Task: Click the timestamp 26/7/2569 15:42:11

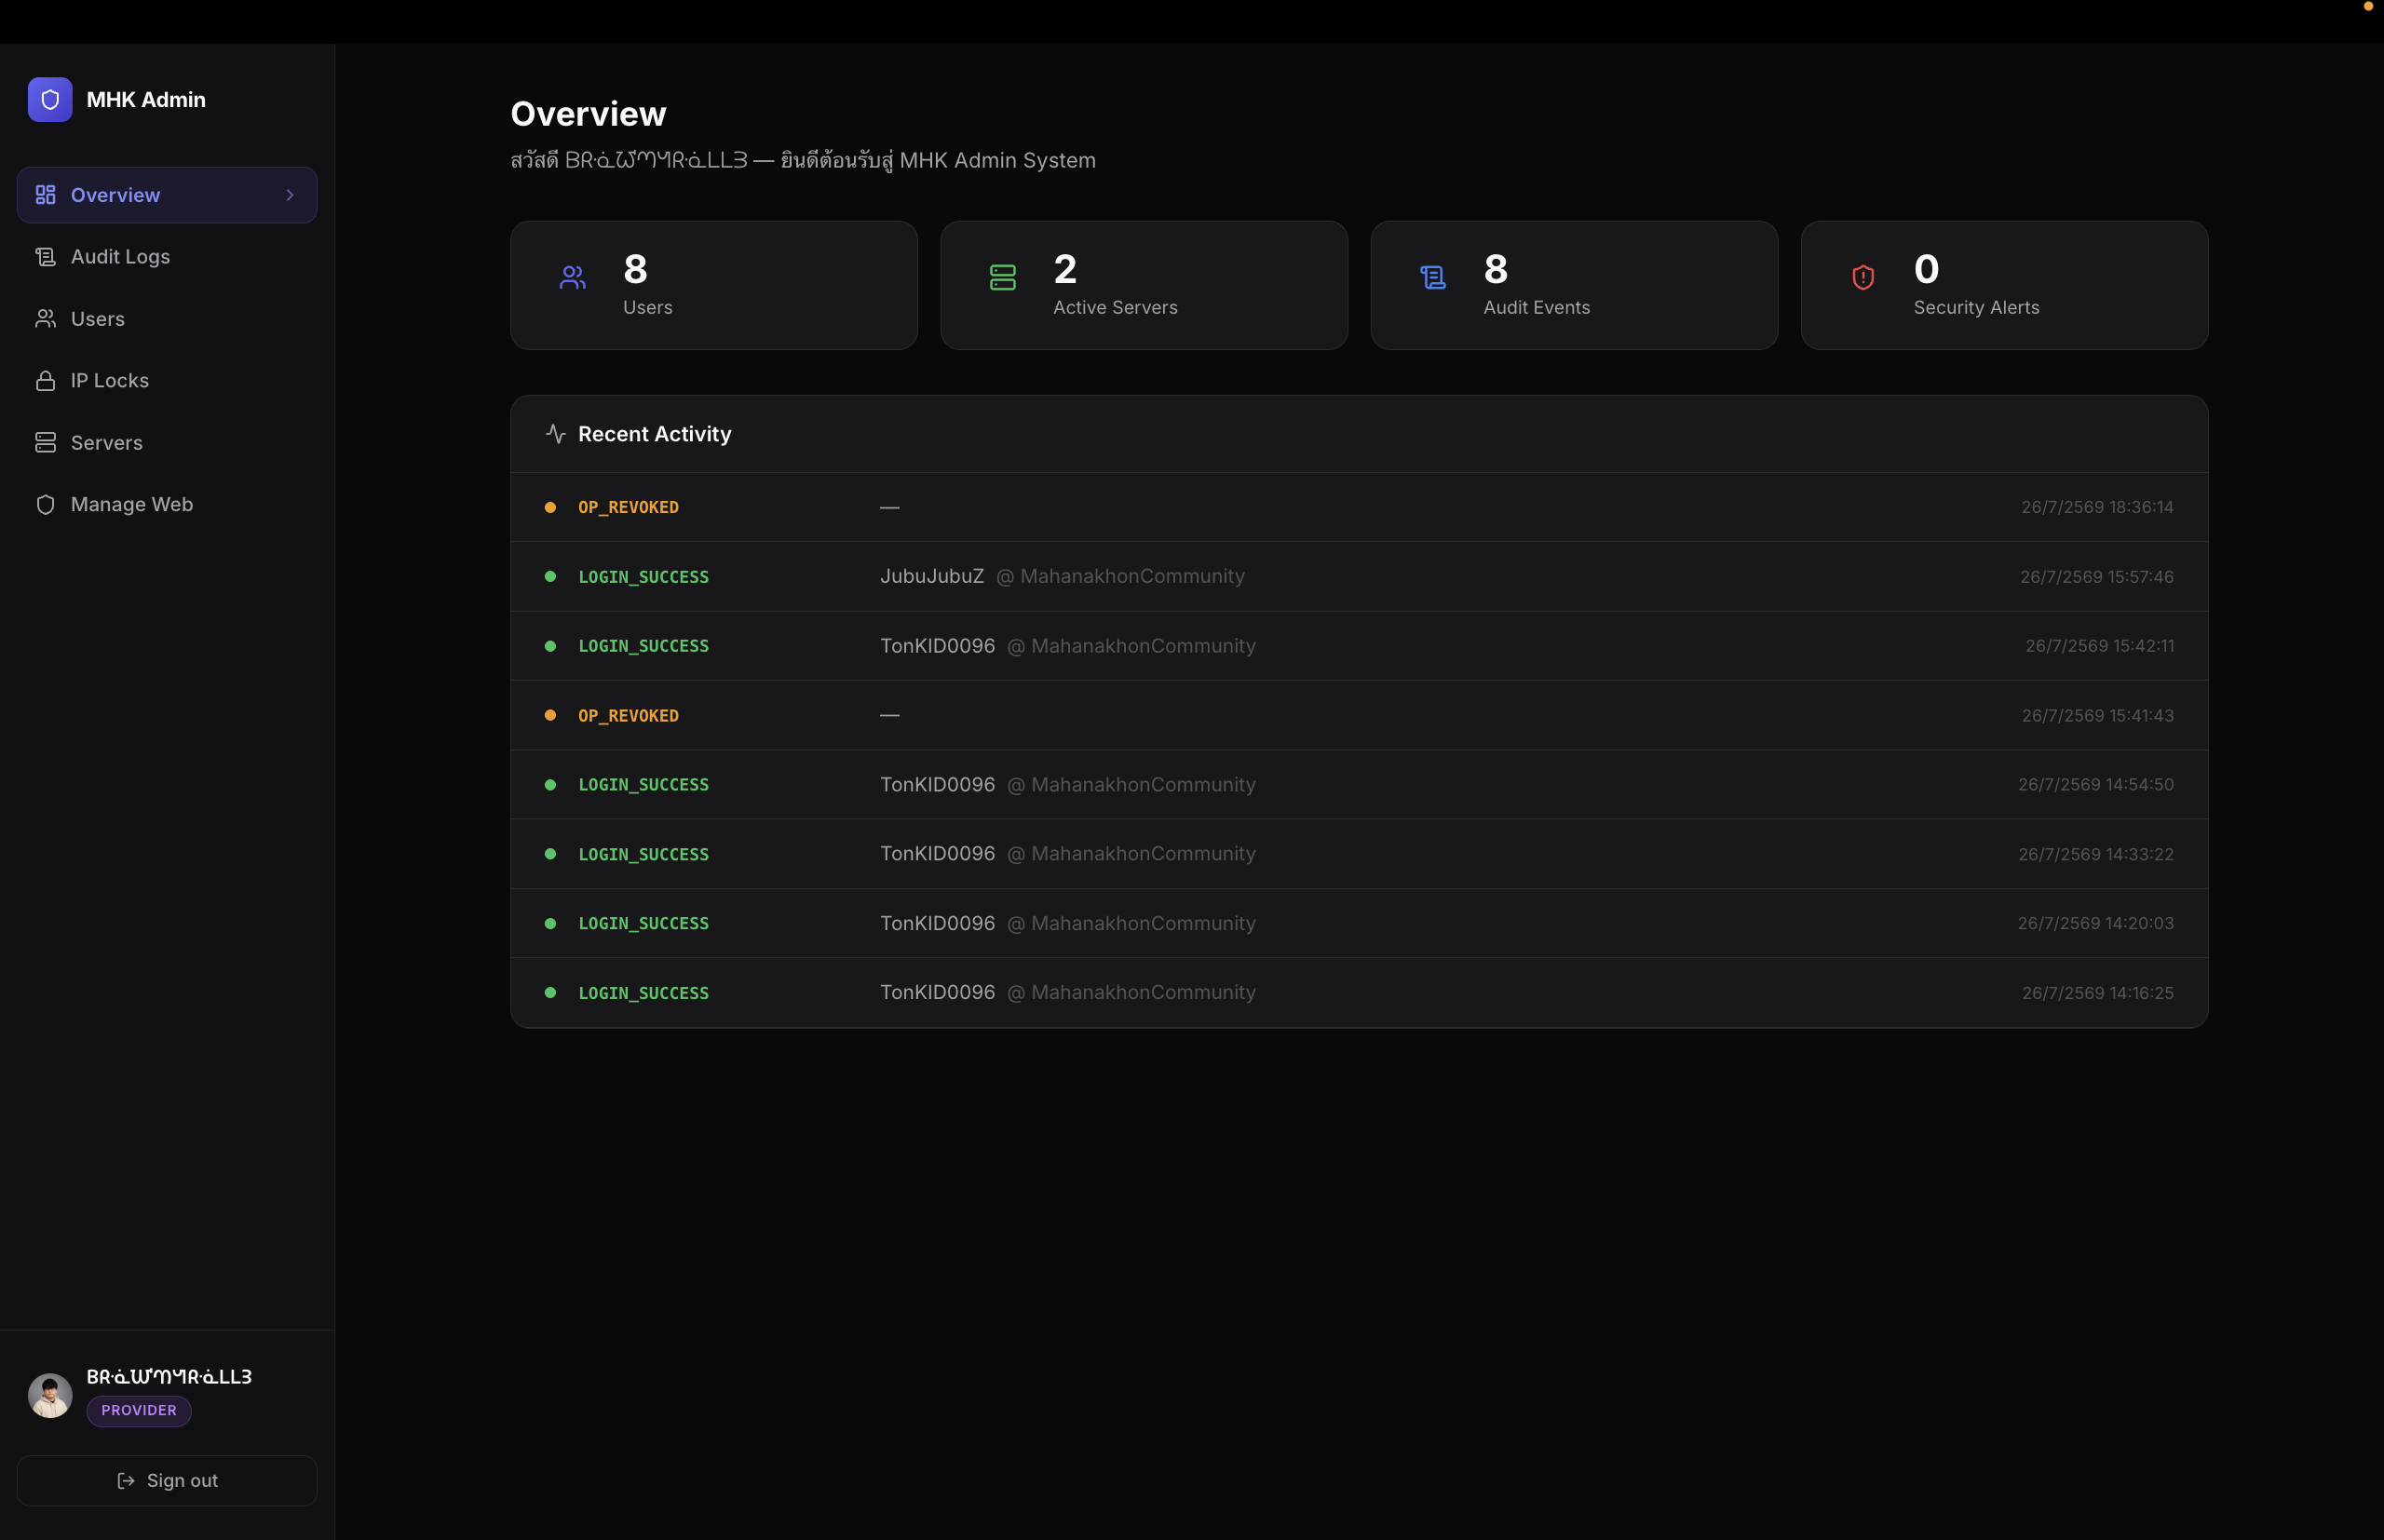Action: (2099, 646)
